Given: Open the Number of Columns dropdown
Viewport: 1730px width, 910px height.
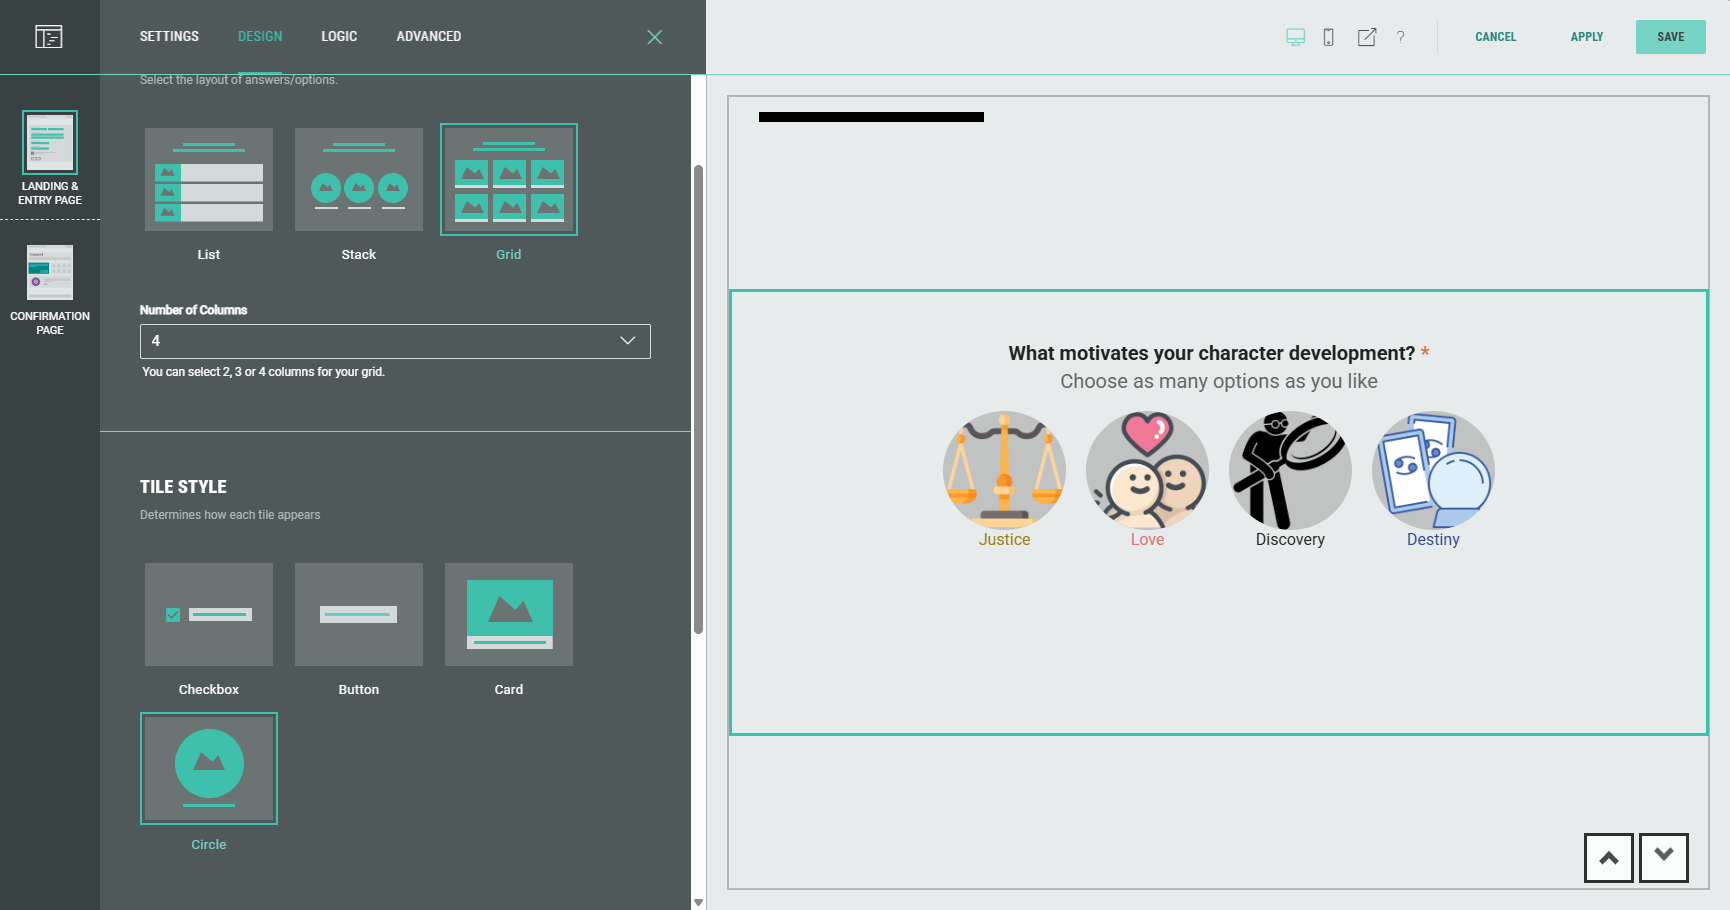Looking at the screenshot, I should (395, 341).
